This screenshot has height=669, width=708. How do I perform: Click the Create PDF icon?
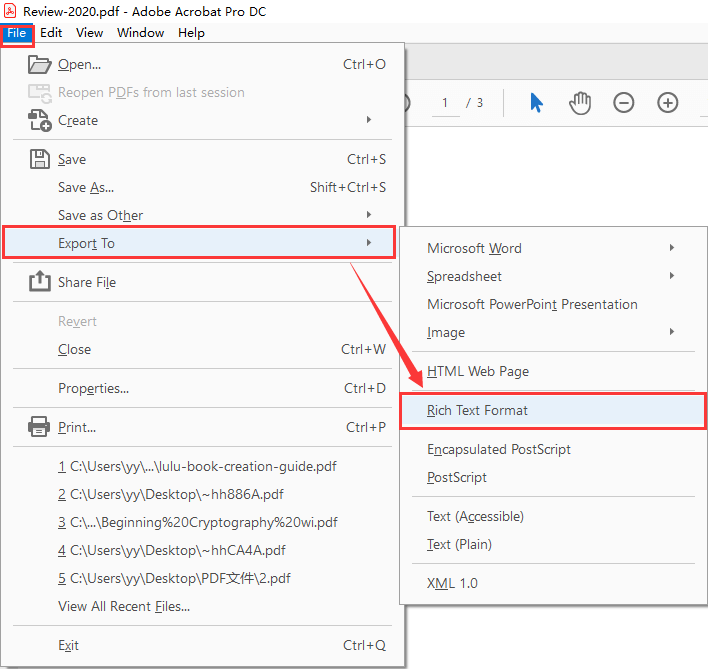40,121
